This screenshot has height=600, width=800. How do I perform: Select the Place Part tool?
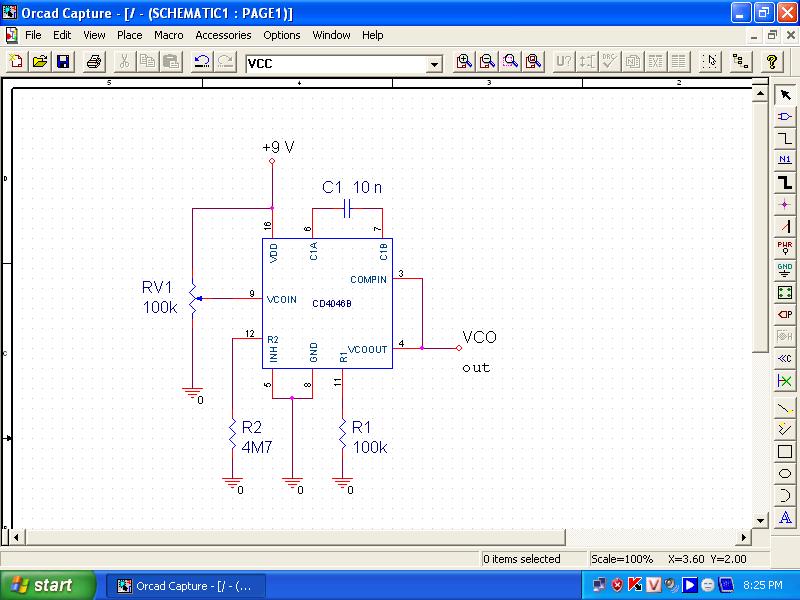(x=785, y=116)
